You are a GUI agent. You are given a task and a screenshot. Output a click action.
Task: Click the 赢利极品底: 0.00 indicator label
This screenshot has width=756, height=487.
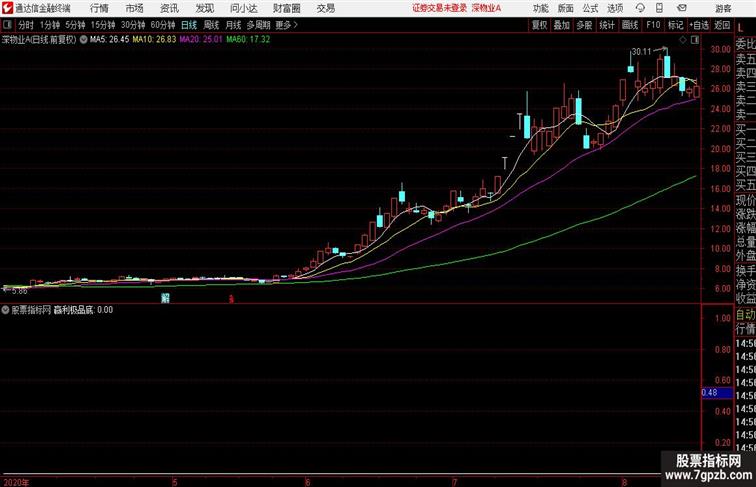point(83,310)
